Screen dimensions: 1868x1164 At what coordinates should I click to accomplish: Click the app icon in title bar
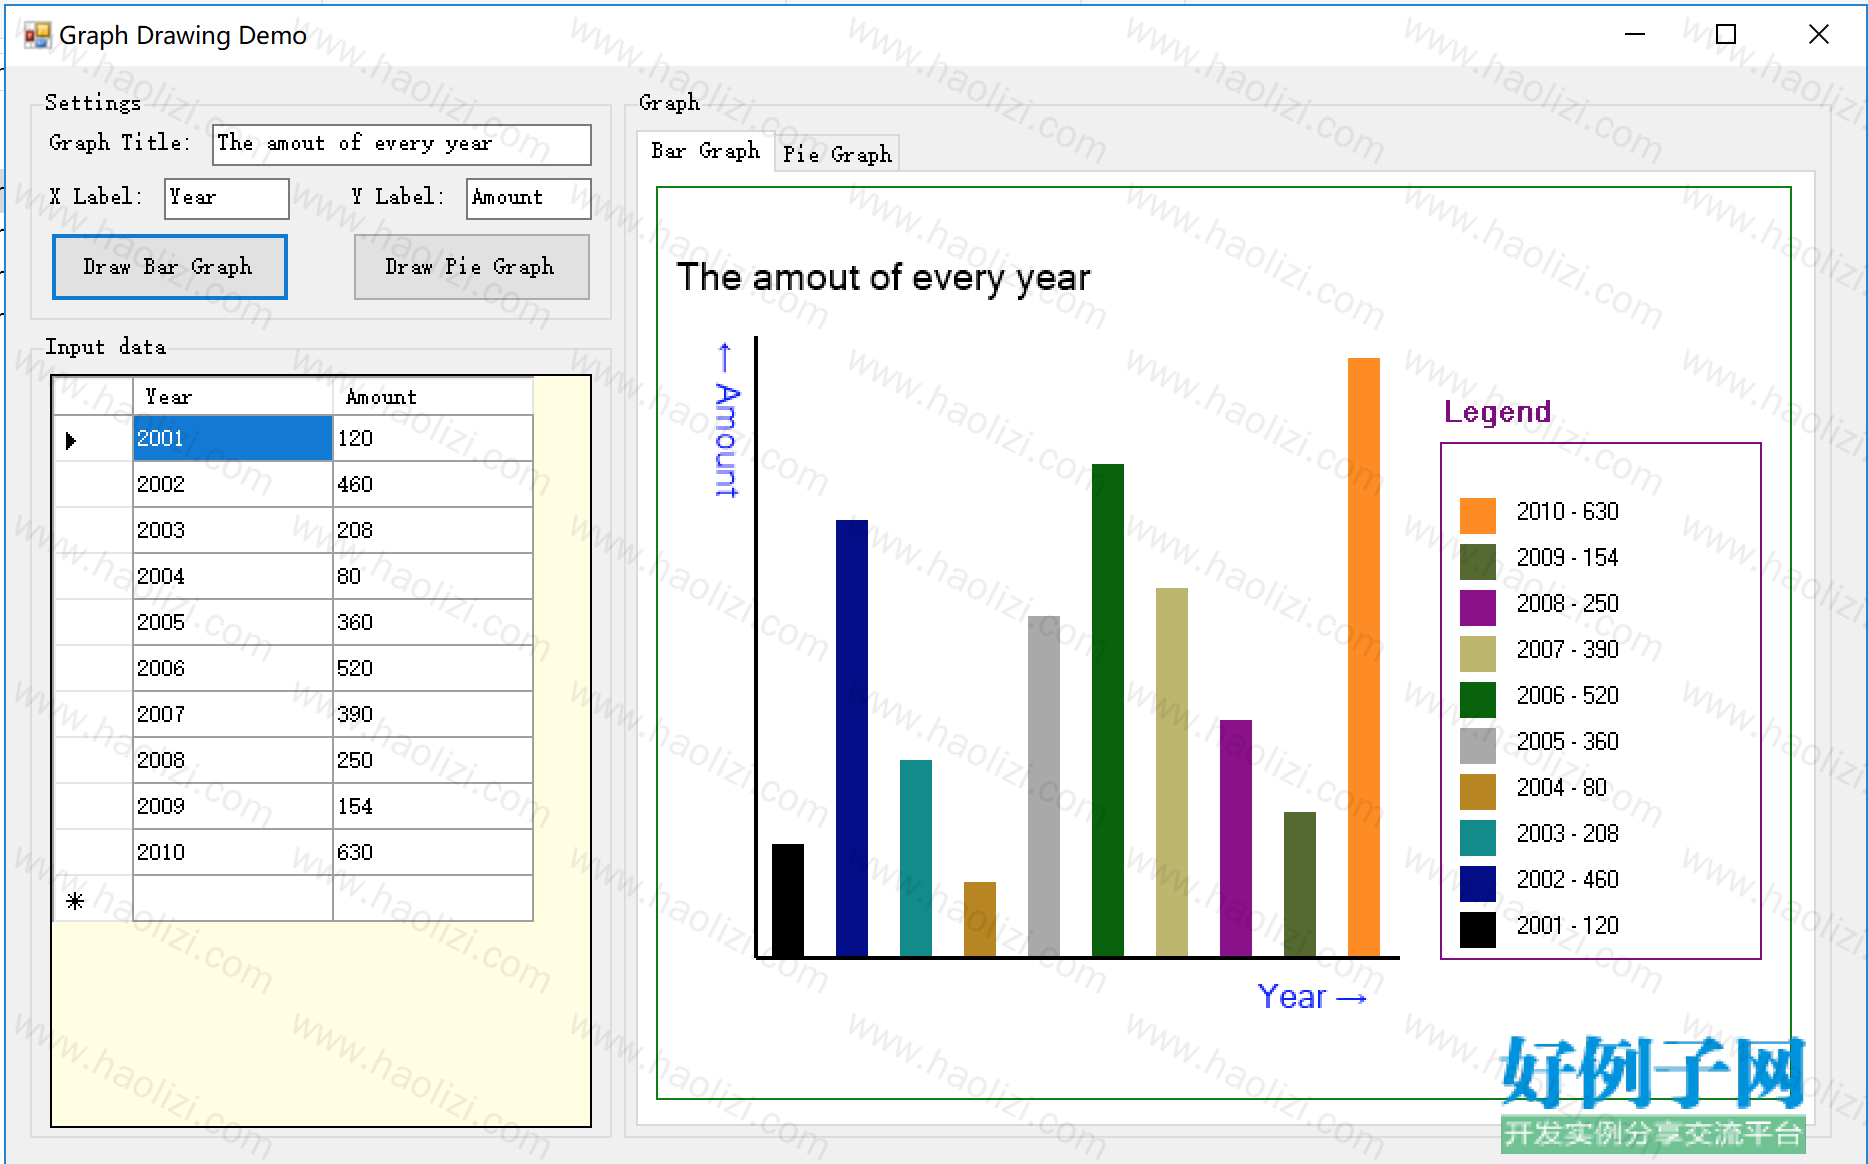click(37, 36)
